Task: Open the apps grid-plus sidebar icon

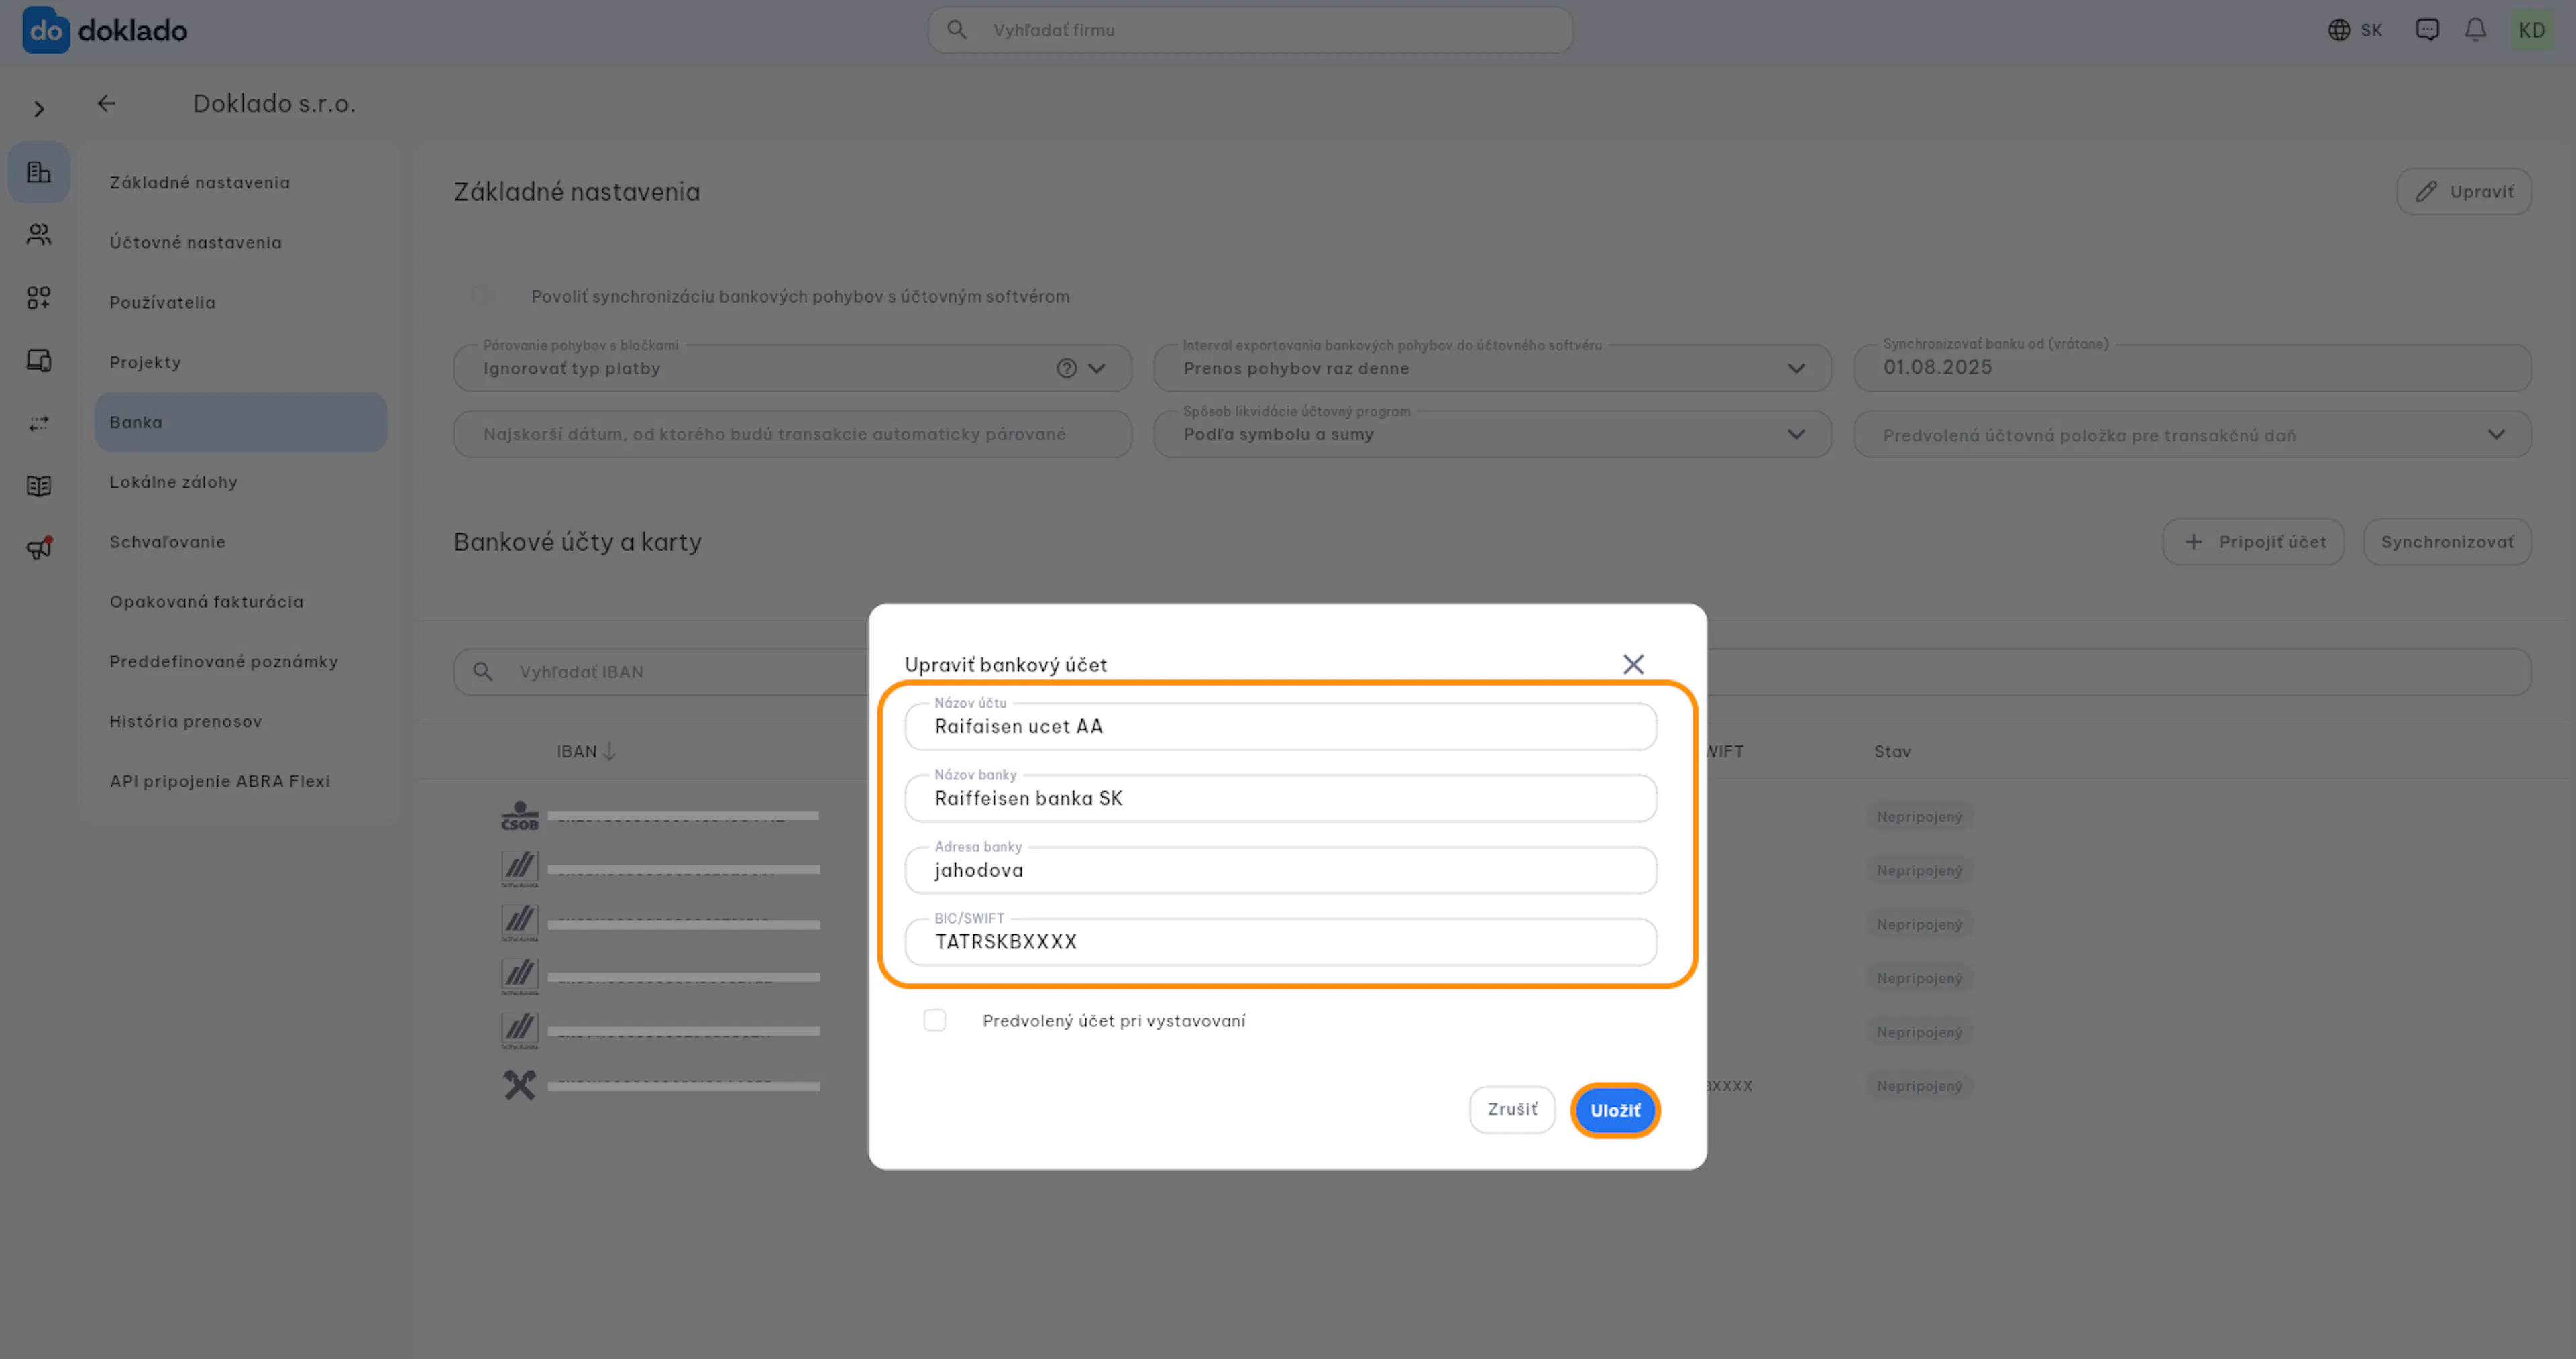Action: pyautogui.click(x=39, y=298)
